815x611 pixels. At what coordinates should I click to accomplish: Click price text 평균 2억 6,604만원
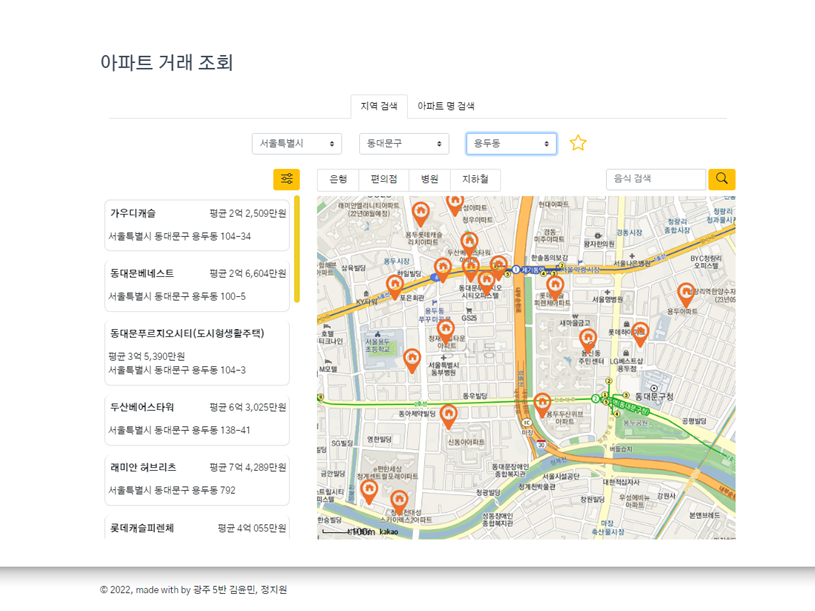pyautogui.click(x=247, y=274)
